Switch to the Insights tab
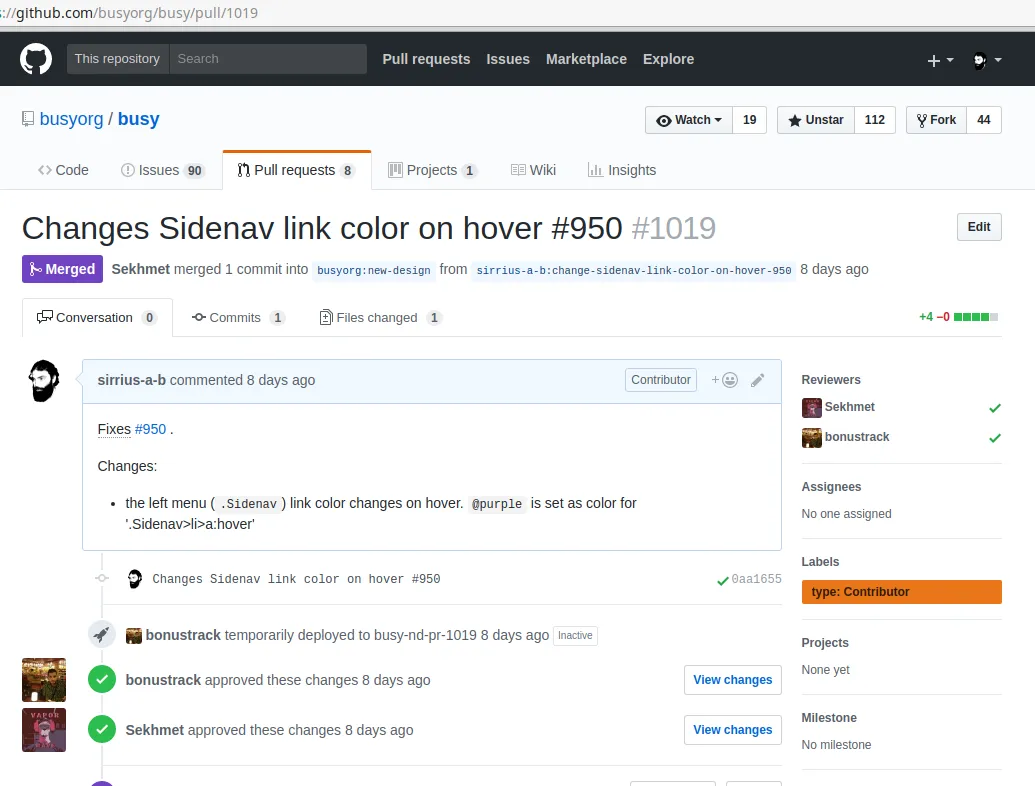The width and height of the screenshot is (1035, 786). click(622, 170)
